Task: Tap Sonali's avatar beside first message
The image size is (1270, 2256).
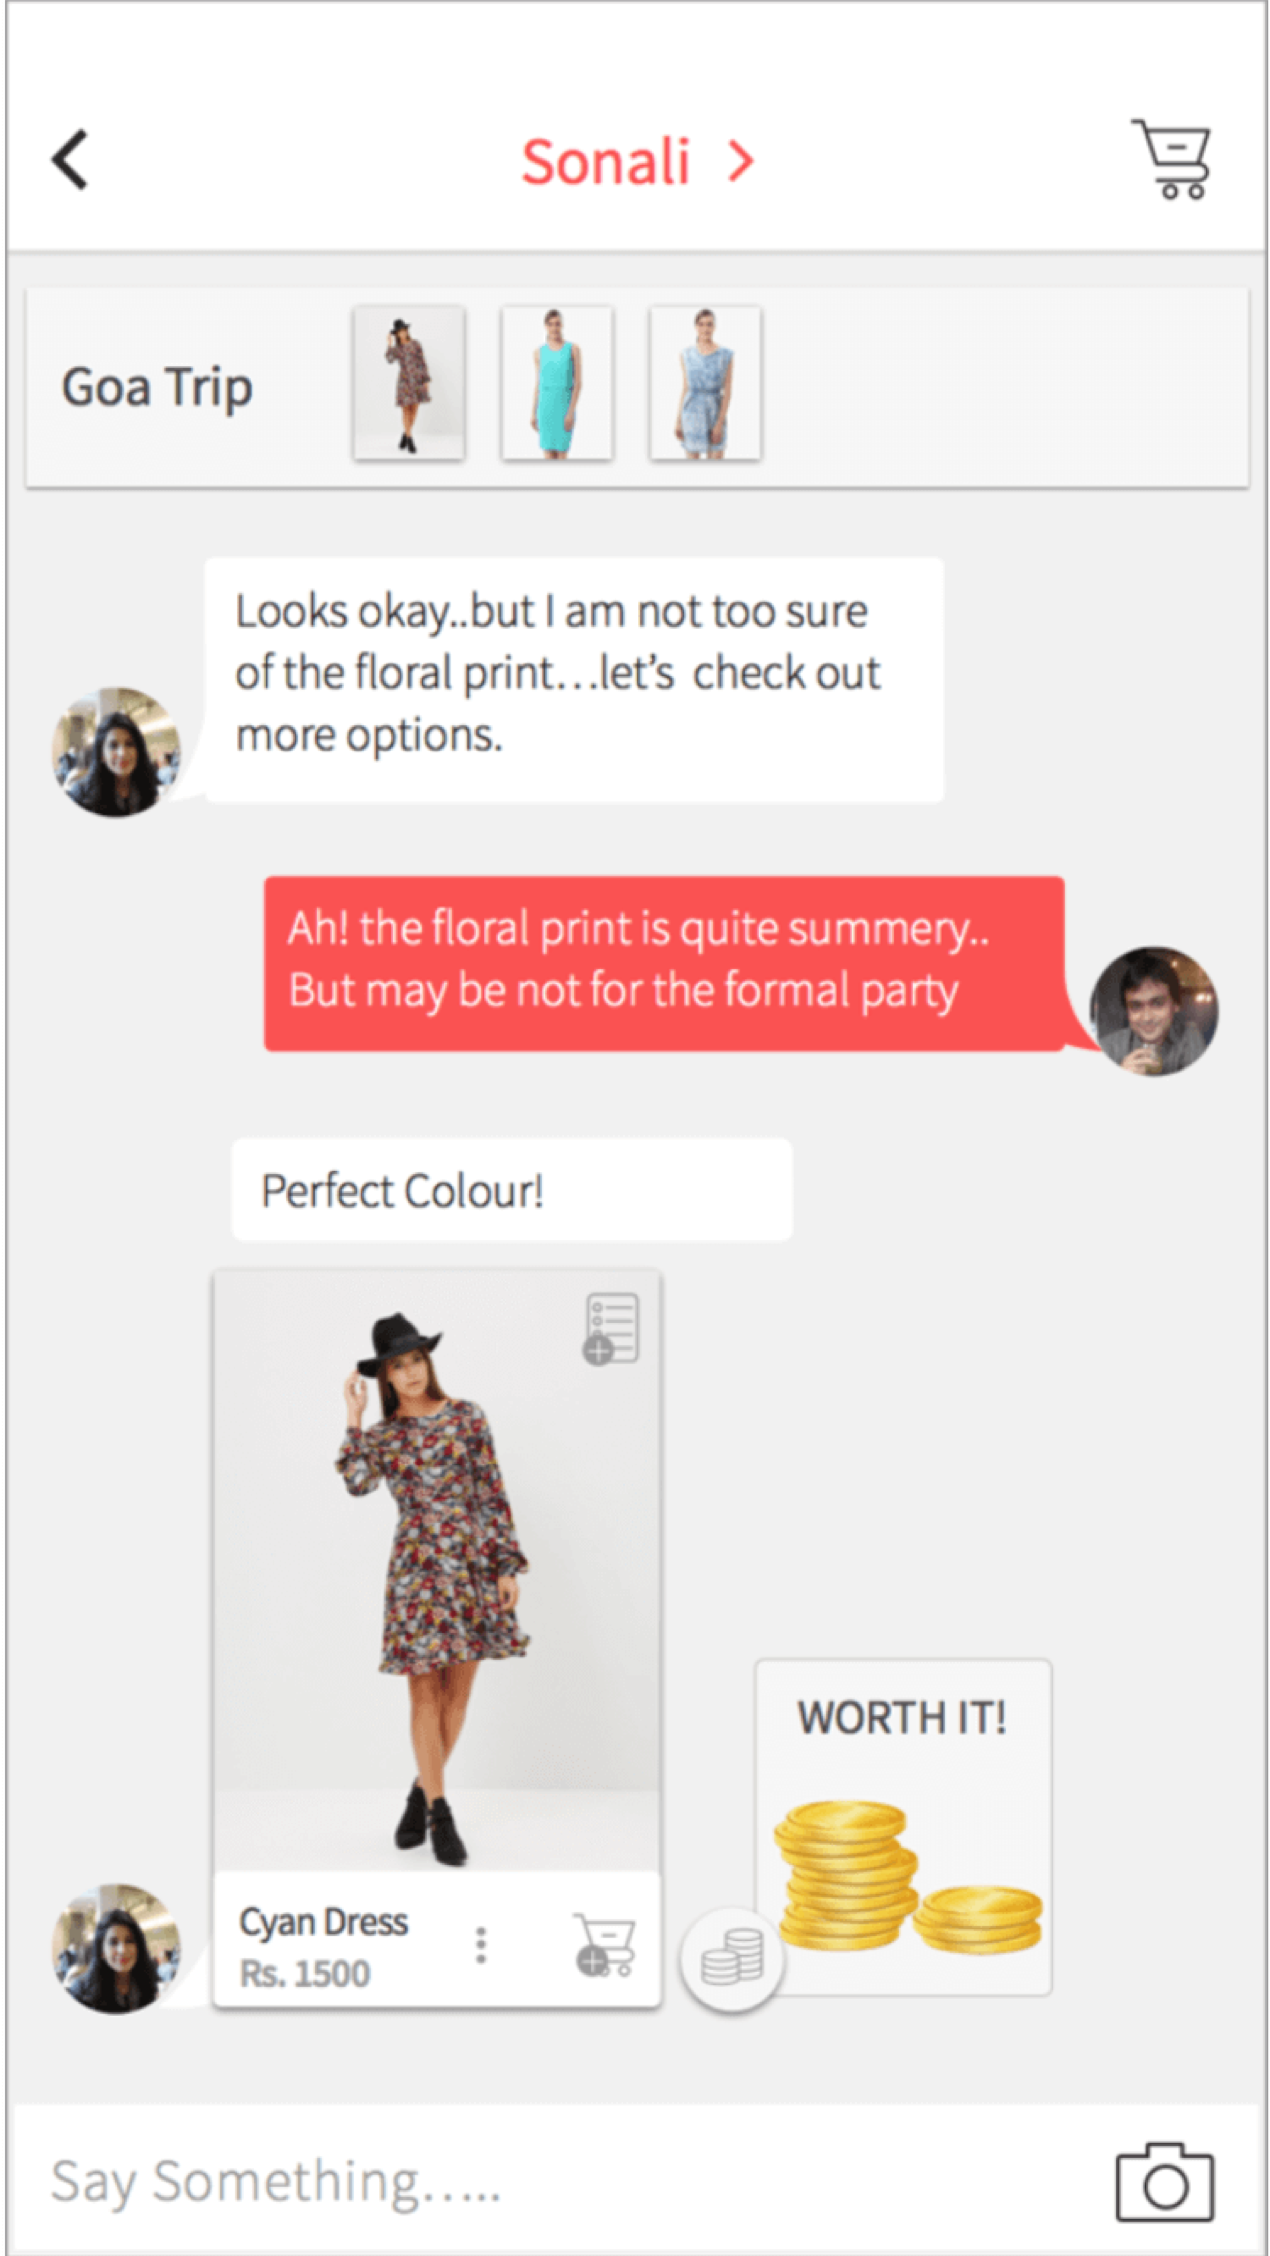Action: [x=116, y=751]
